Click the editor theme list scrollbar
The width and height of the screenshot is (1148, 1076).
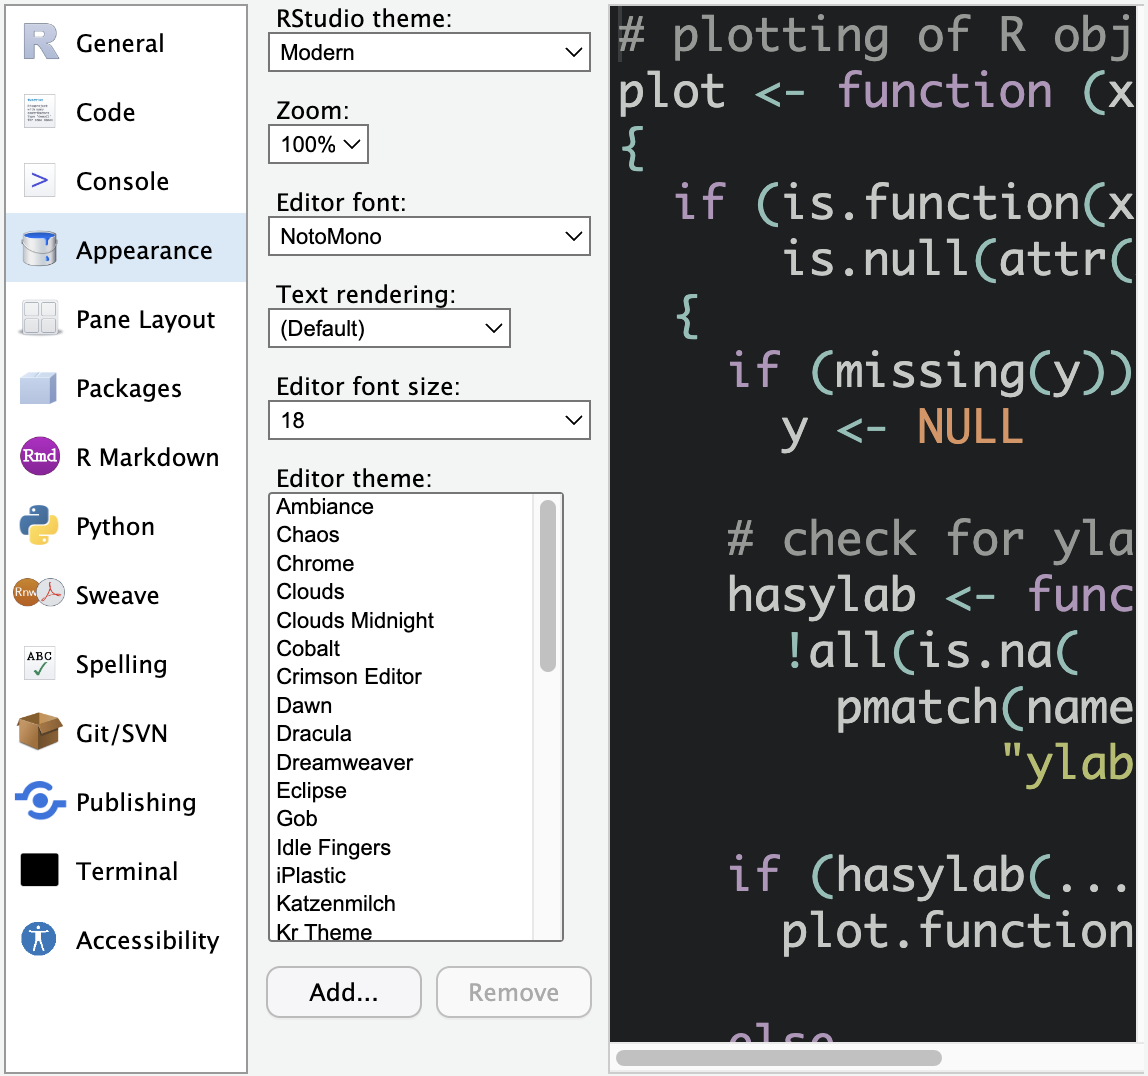click(x=548, y=586)
